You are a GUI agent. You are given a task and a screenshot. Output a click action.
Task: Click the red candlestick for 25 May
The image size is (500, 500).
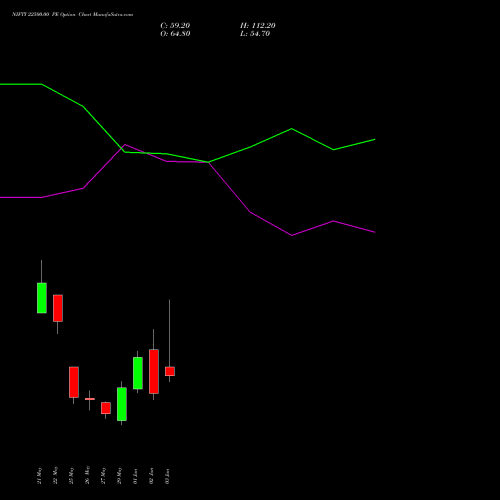[x=74, y=382]
